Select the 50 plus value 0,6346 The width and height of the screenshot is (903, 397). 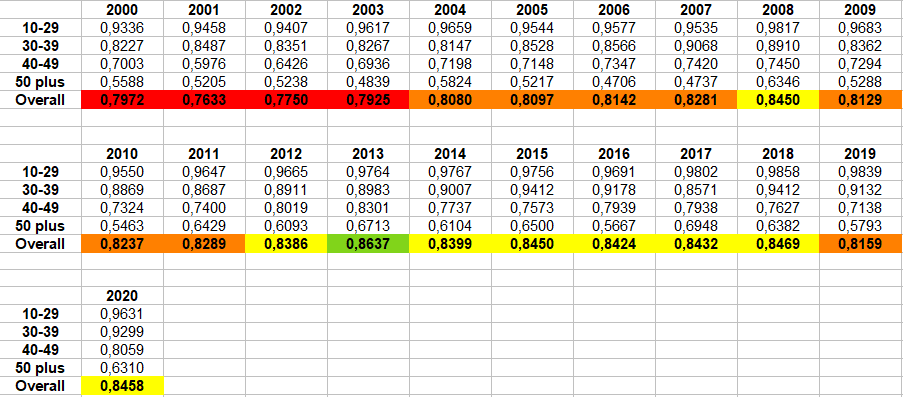point(777,82)
